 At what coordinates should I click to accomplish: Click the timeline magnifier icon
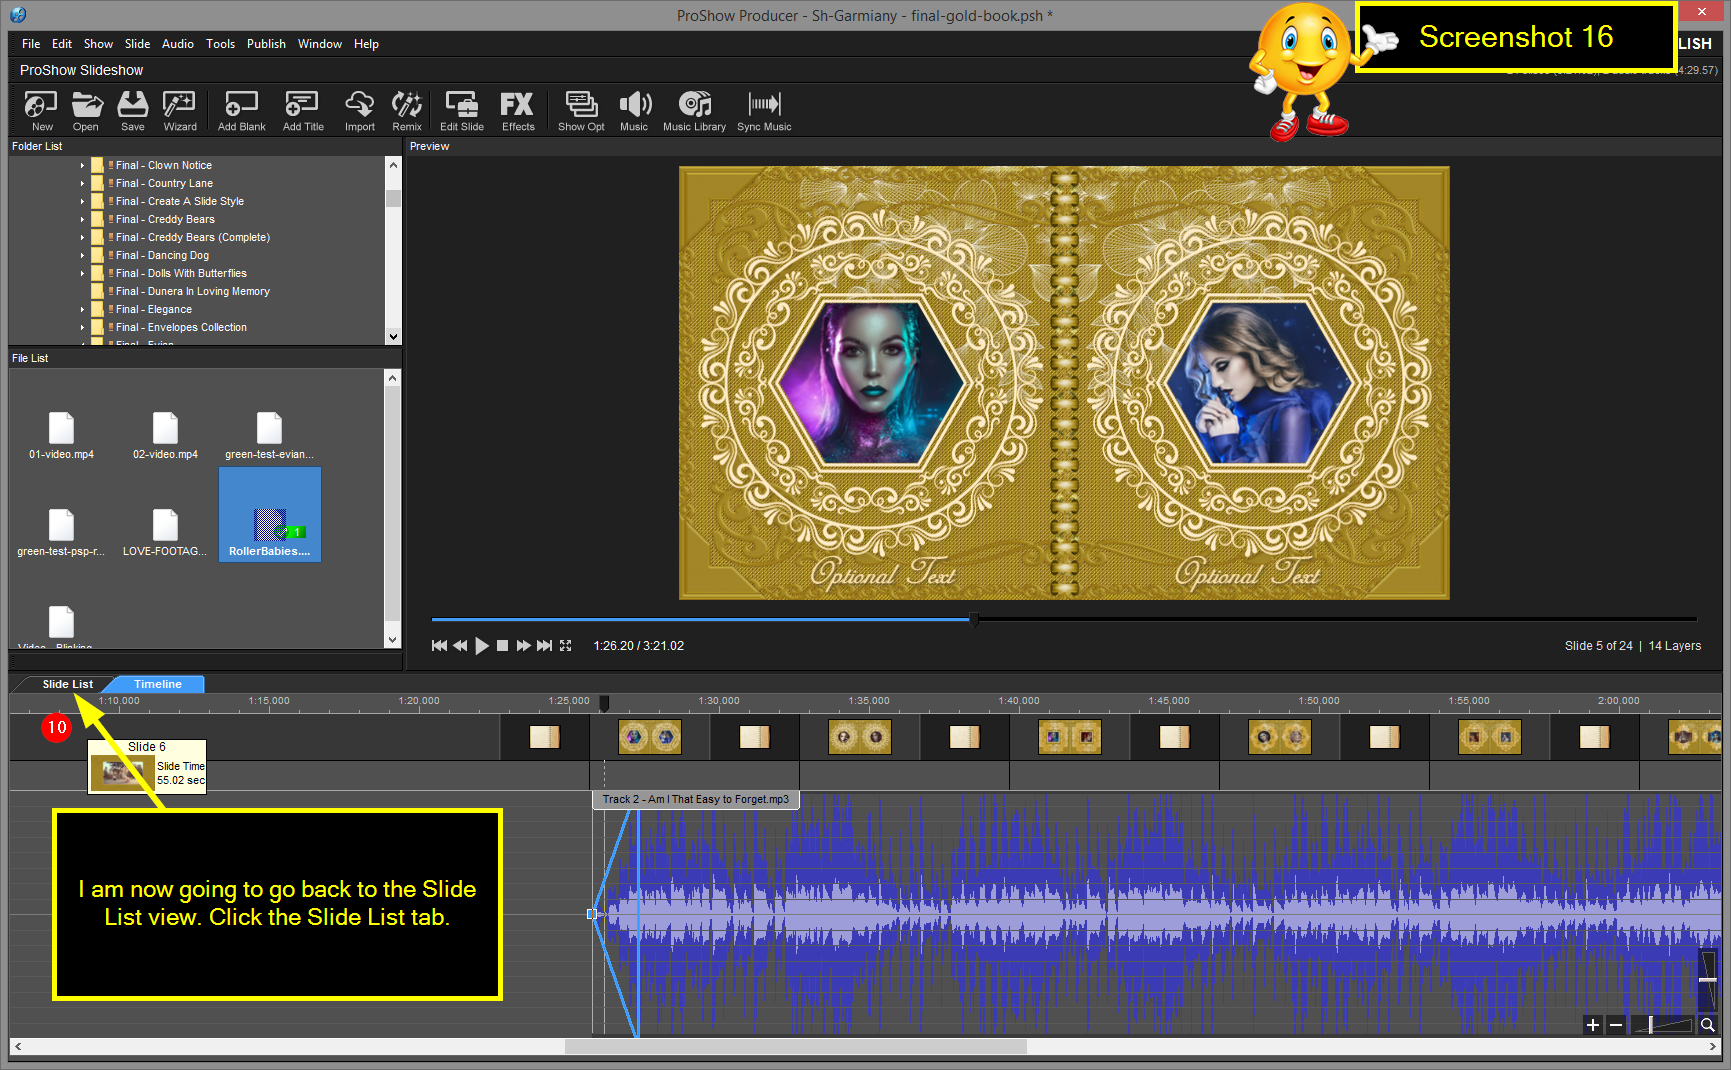pos(1708,1025)
